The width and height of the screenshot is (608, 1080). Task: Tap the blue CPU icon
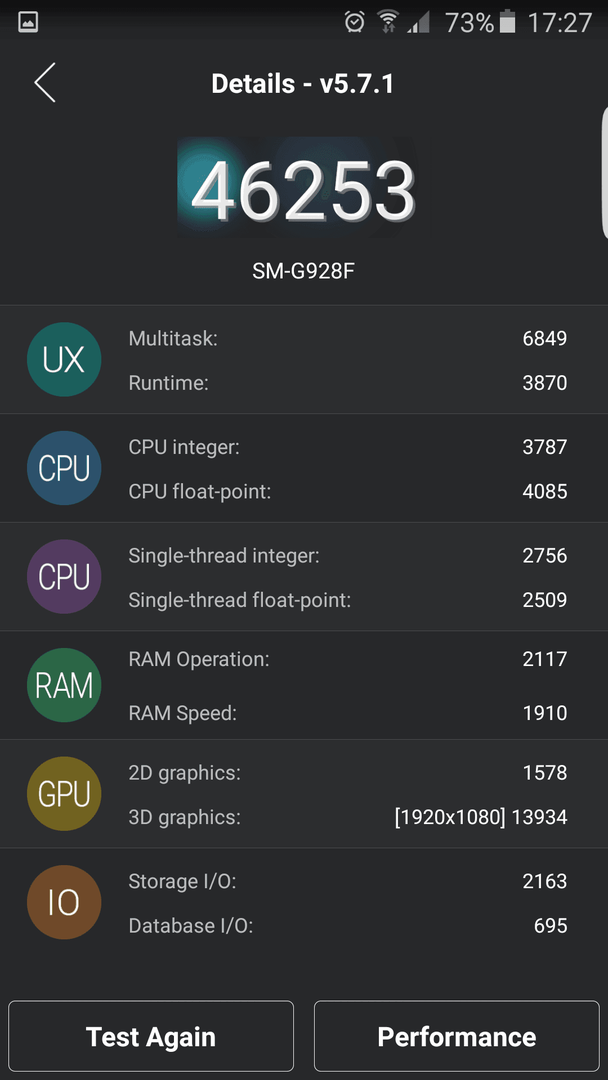tap(64, 468)
